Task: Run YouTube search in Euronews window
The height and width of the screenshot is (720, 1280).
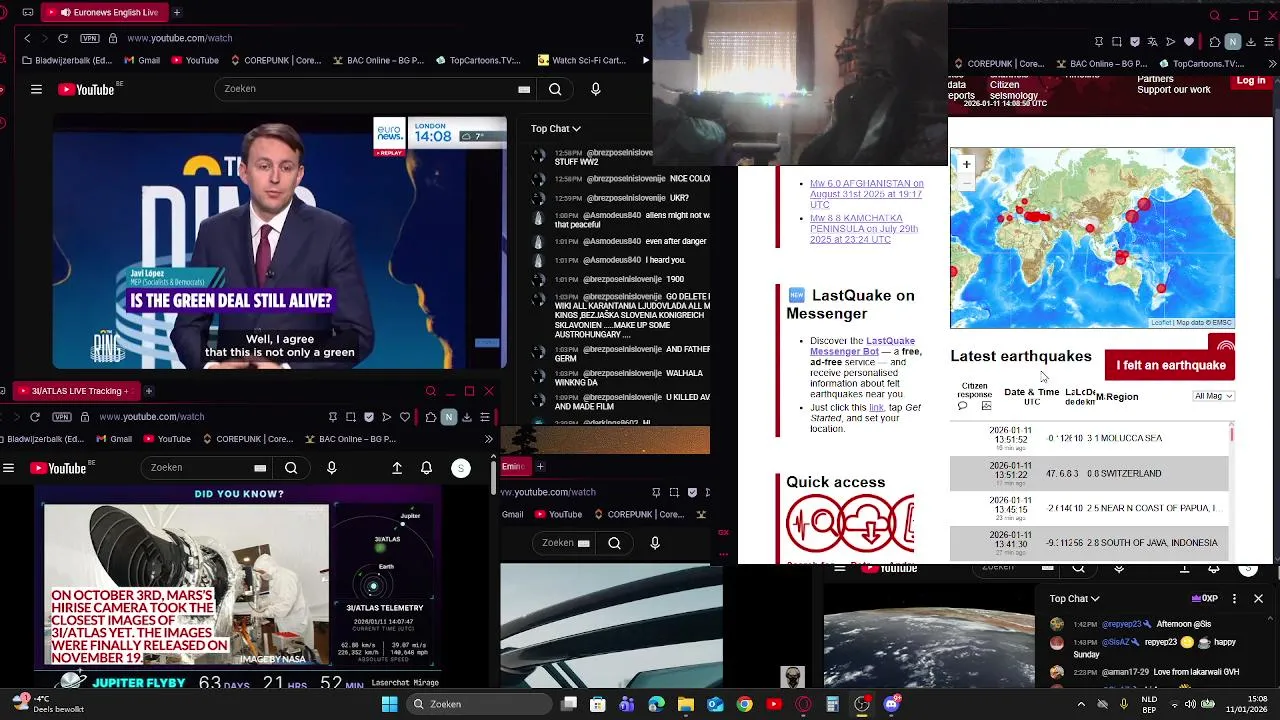Action: [x=555, y=89]
